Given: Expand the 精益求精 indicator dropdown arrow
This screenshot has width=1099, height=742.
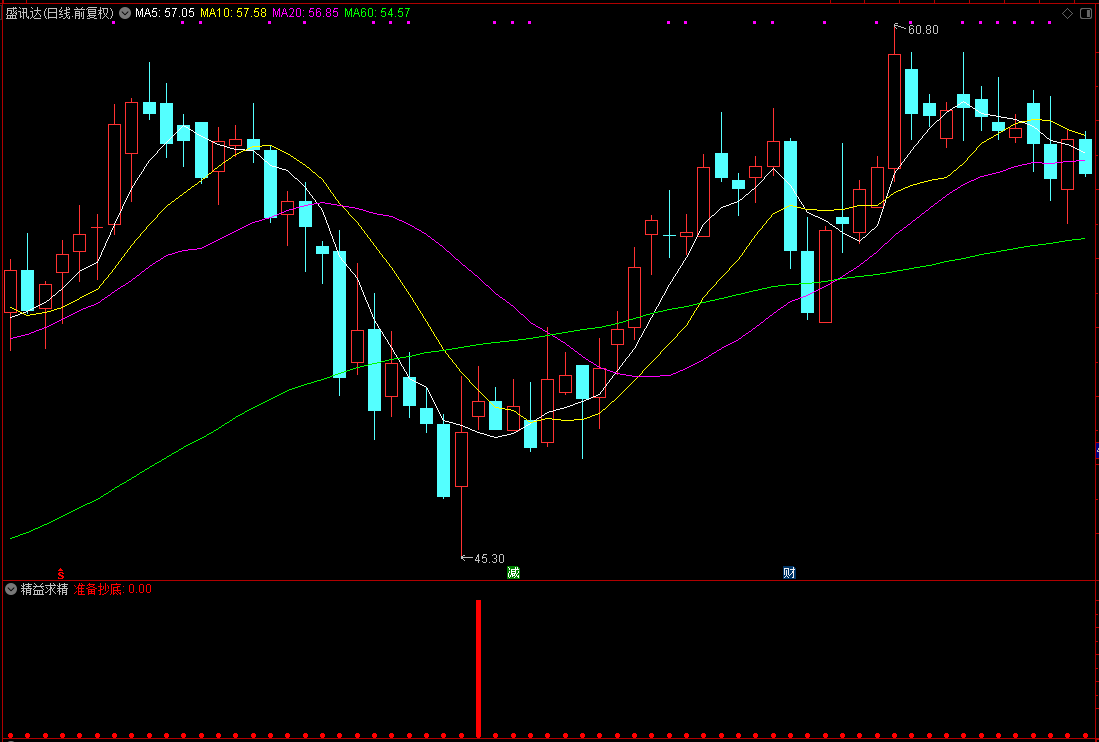Looking at the screenshot, I should pos(11,589).
